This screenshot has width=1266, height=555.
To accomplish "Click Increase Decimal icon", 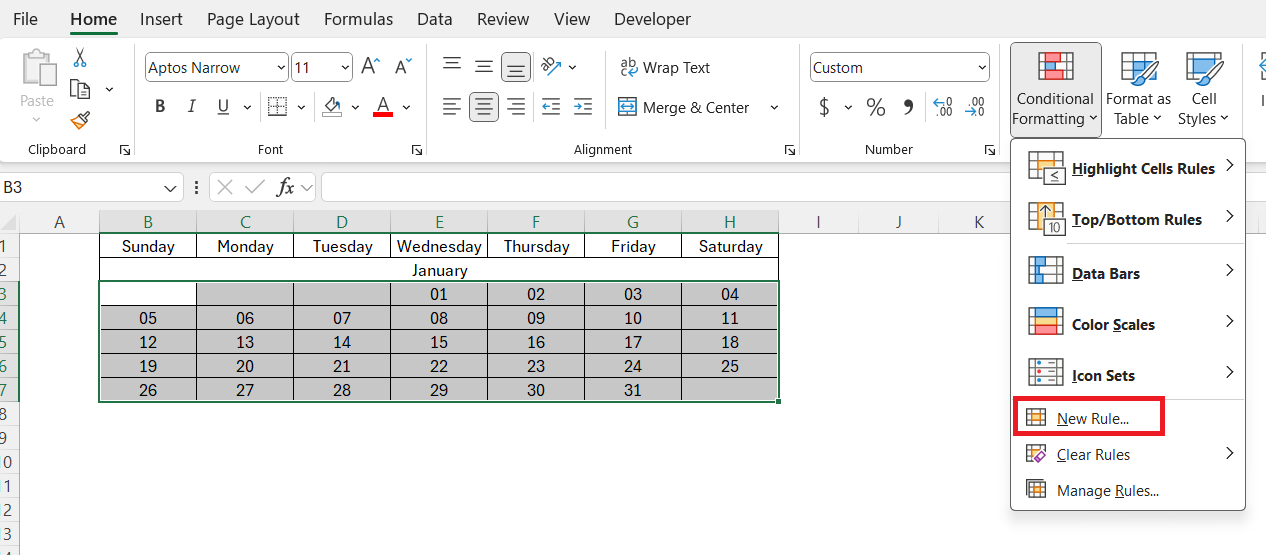I will pos(942,107).
